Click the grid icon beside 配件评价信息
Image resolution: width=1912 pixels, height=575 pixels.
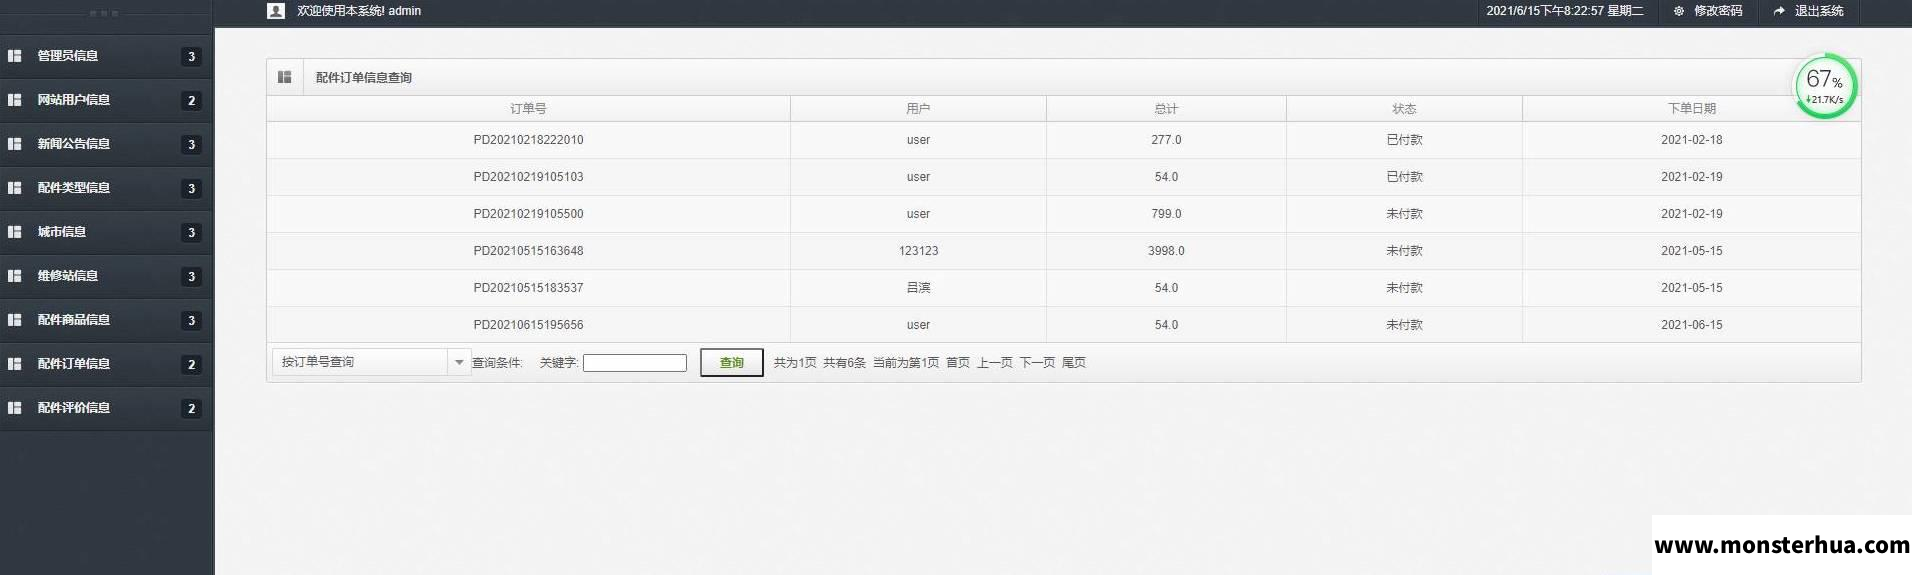point(15,408)
